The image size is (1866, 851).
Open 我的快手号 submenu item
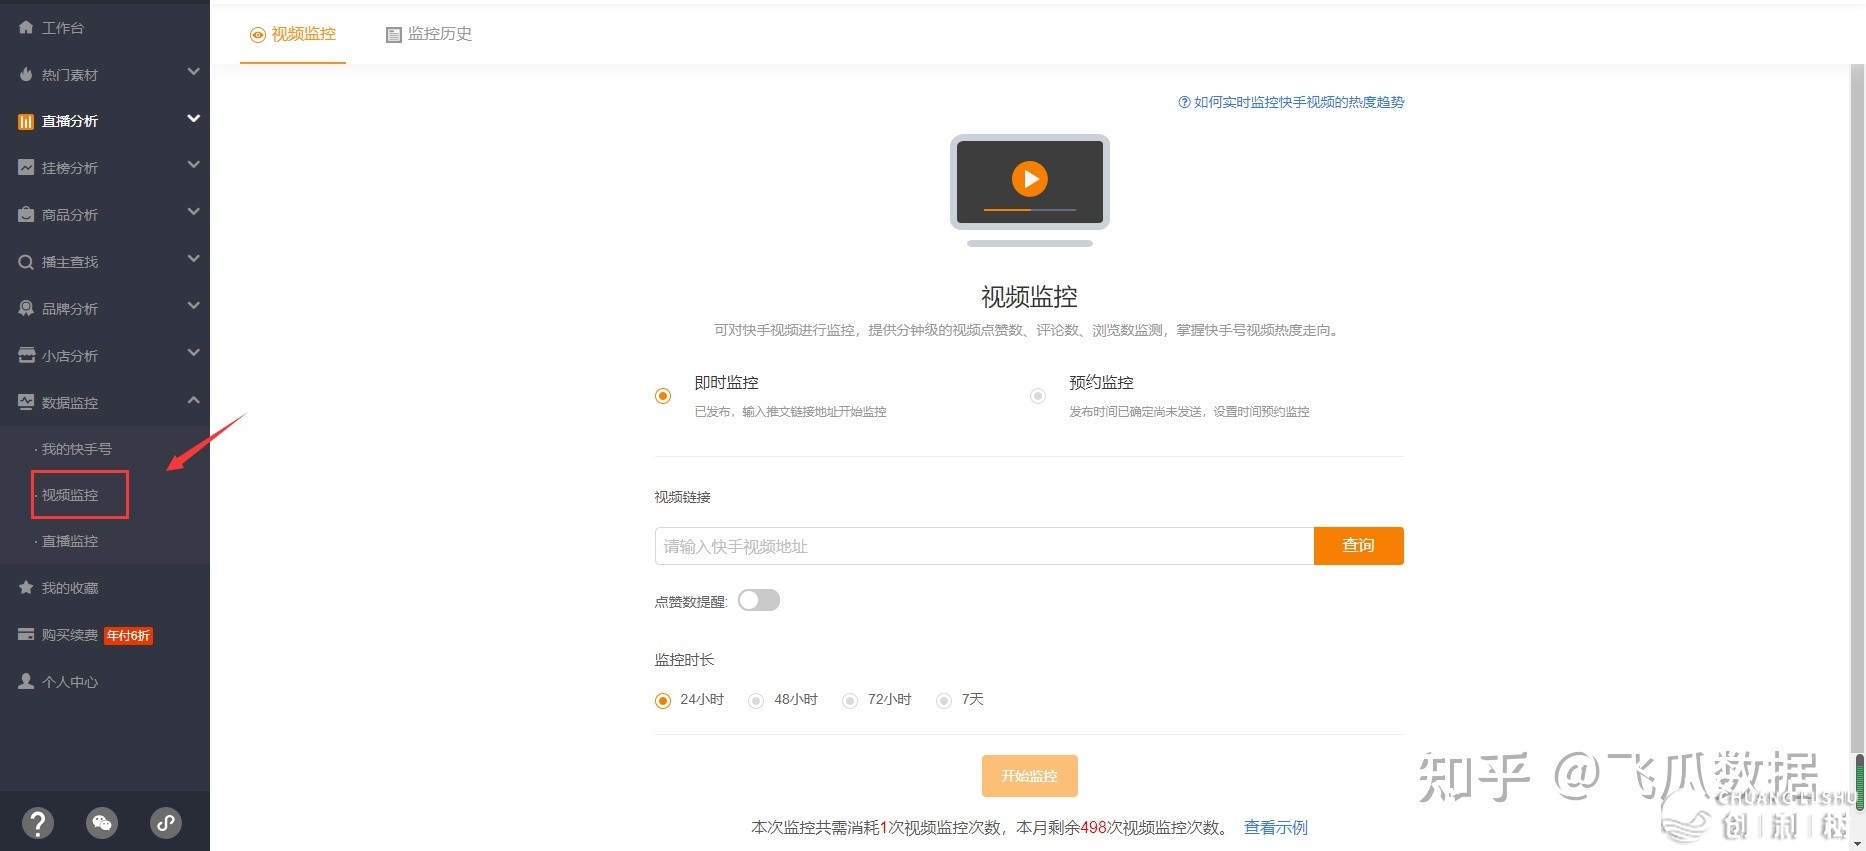[76, 449]
